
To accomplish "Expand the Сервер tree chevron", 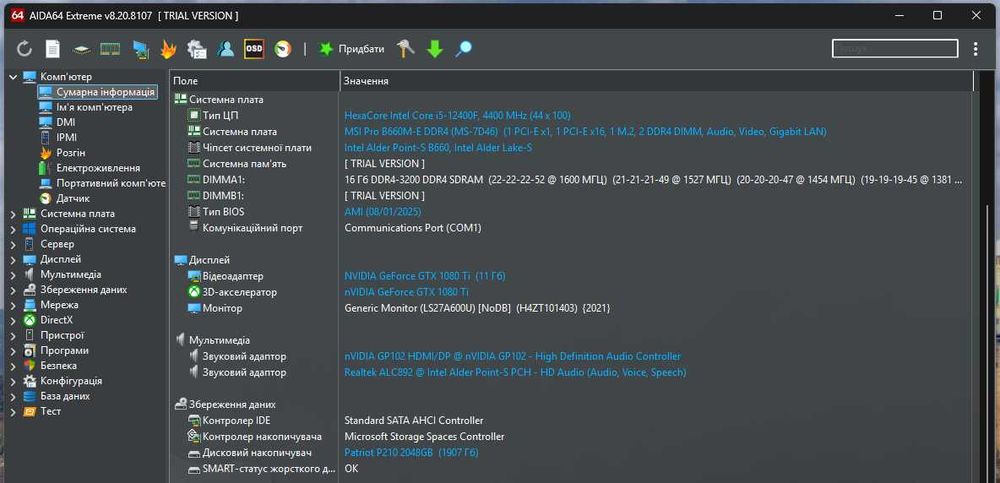I will [x=13, y=244].
